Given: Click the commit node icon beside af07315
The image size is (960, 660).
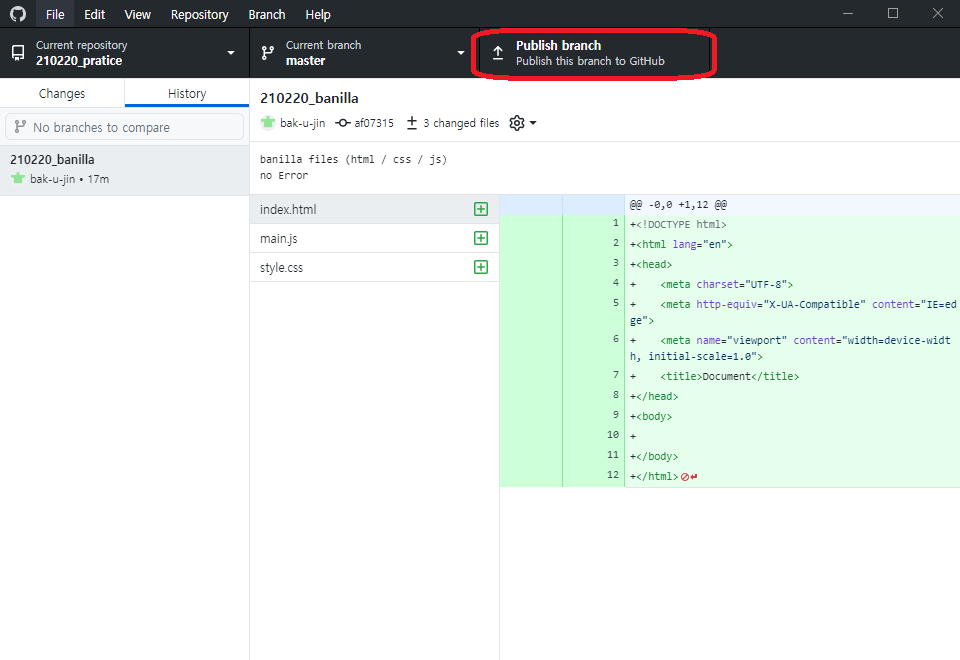Looking at the screenshot, I should (x=342, y=123).
